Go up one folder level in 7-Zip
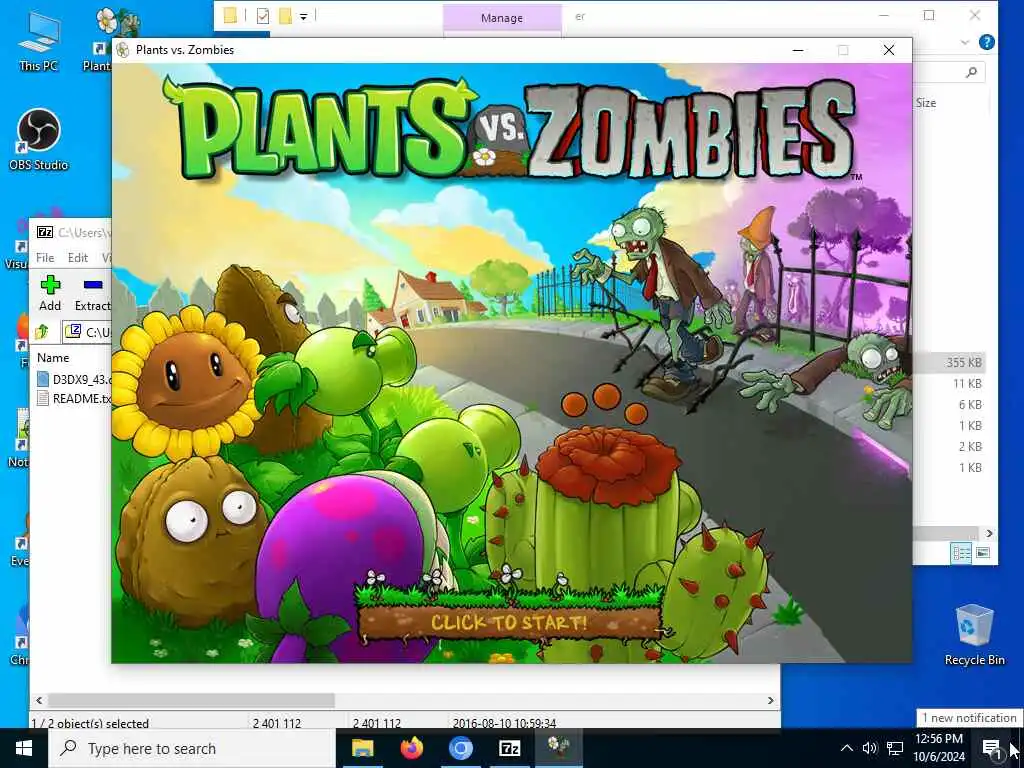Image resolution: width=1024 pixels, height=768 pixels. (x=42, y=332)
